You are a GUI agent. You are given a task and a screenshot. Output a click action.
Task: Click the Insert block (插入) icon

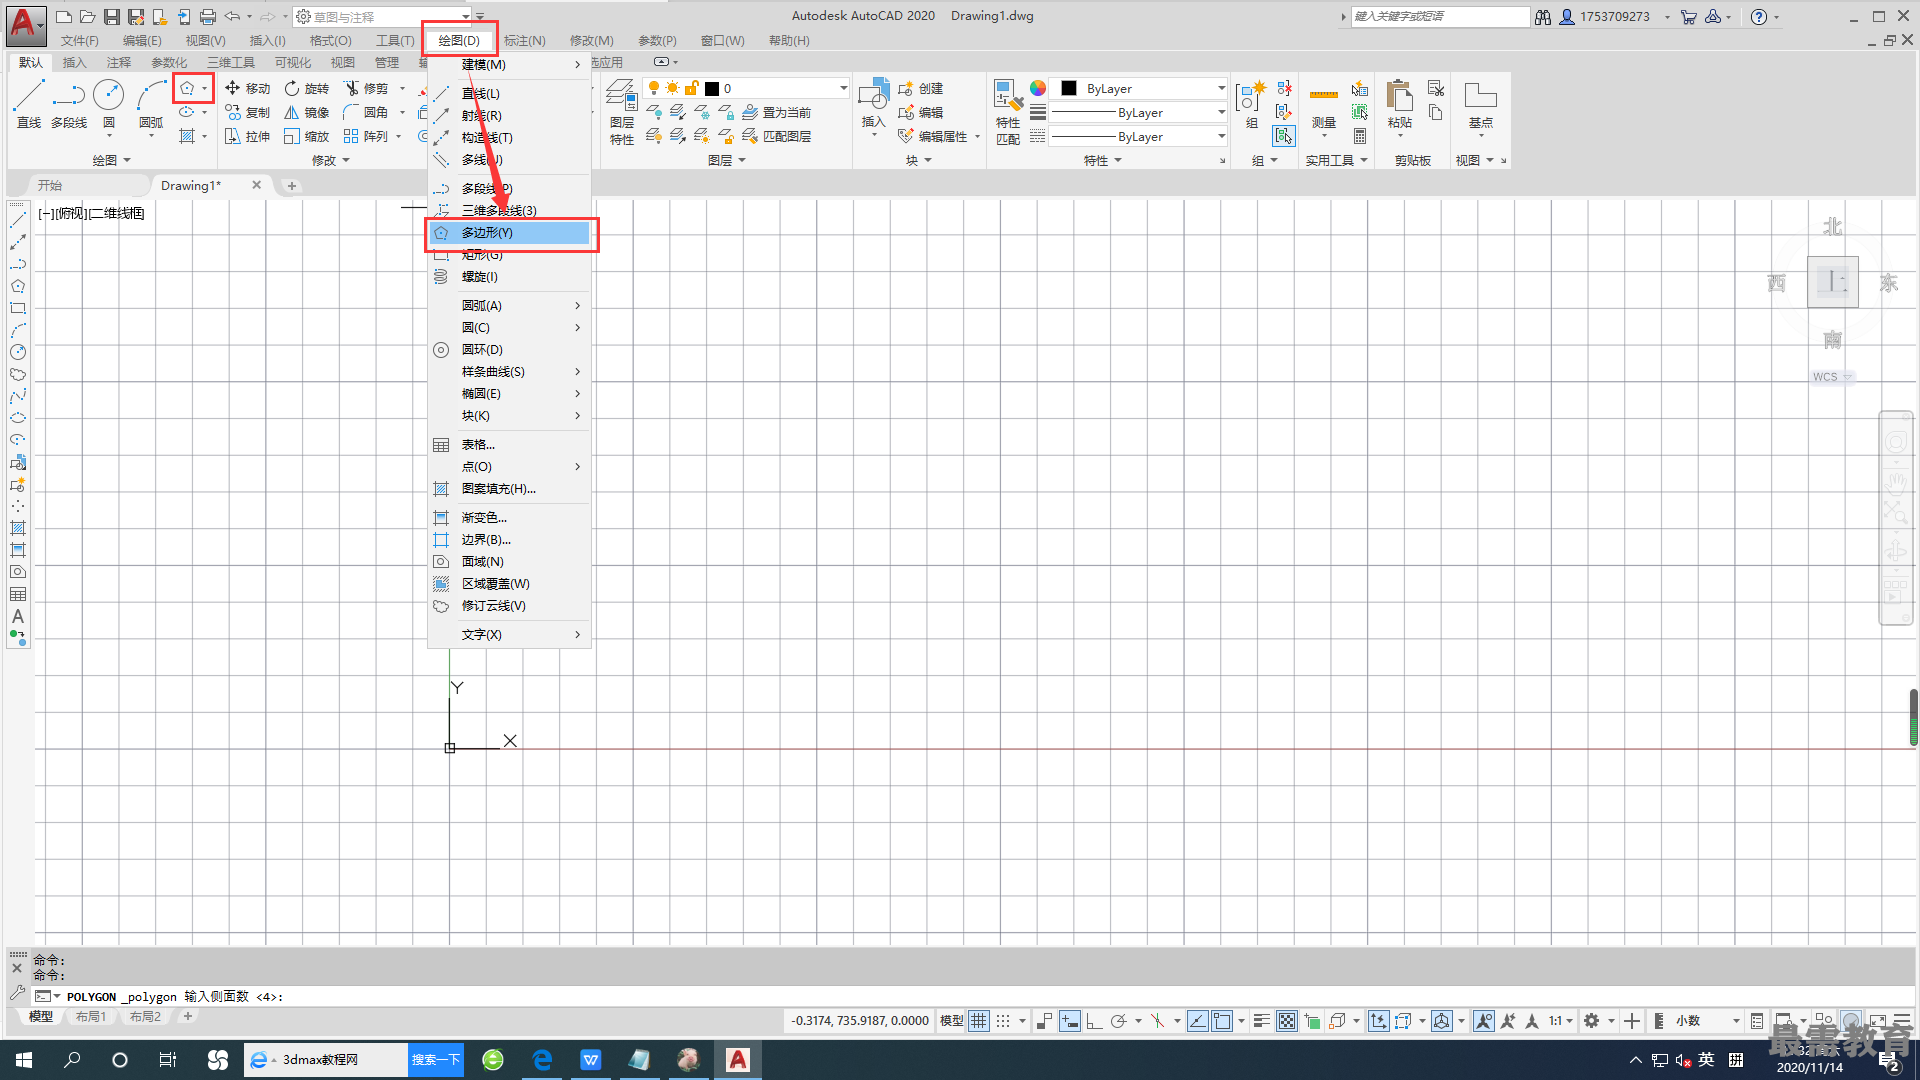873,103
